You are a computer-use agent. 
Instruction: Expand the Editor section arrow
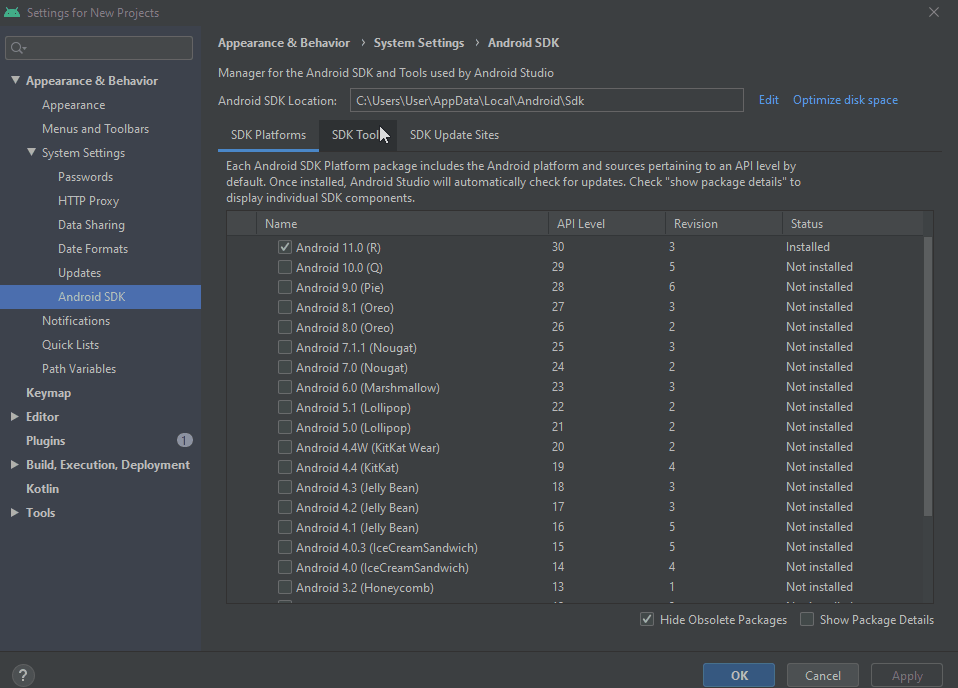[15, 416]
